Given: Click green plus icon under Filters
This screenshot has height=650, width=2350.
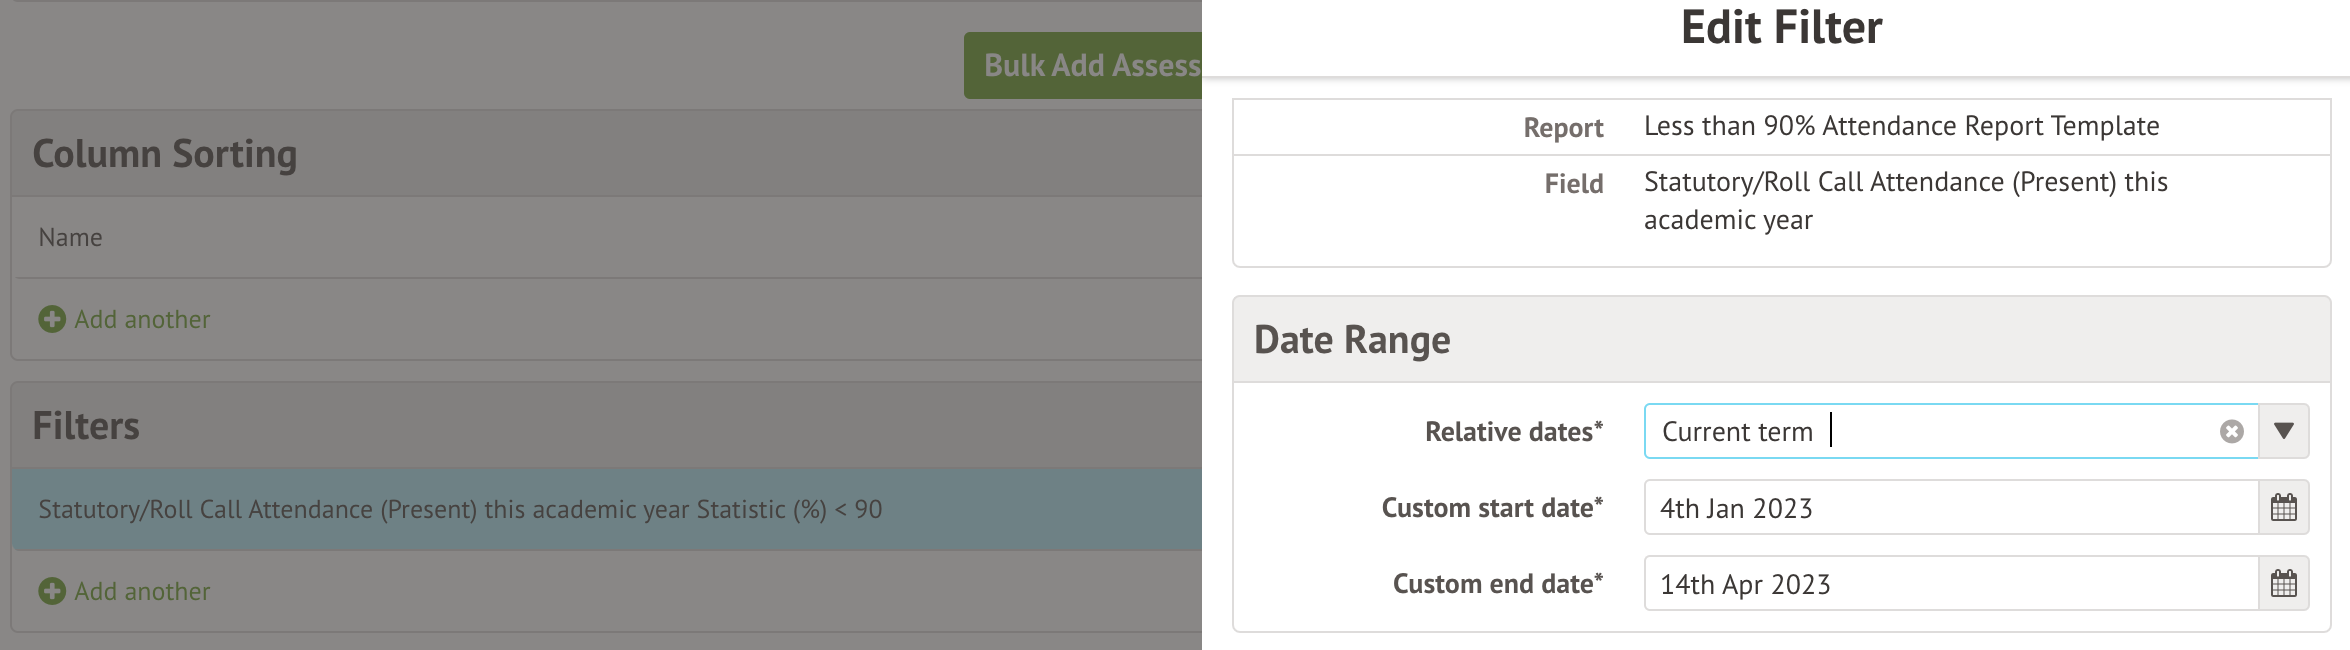Looking at the screenshot, I should (52, 592).
